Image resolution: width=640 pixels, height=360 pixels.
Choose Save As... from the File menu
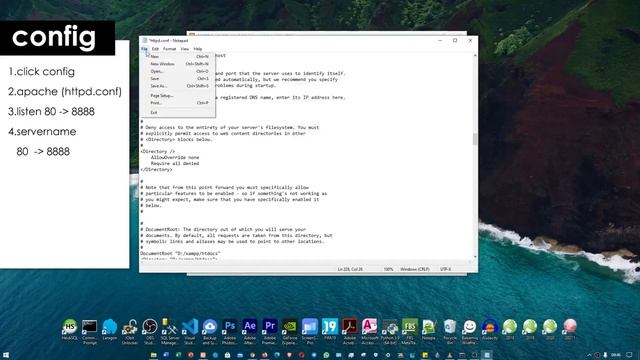[x=178, y=86]
